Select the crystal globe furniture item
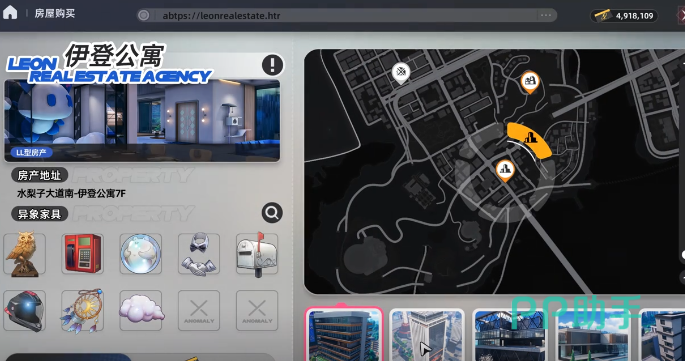The image size is (685, 361). 141,254
